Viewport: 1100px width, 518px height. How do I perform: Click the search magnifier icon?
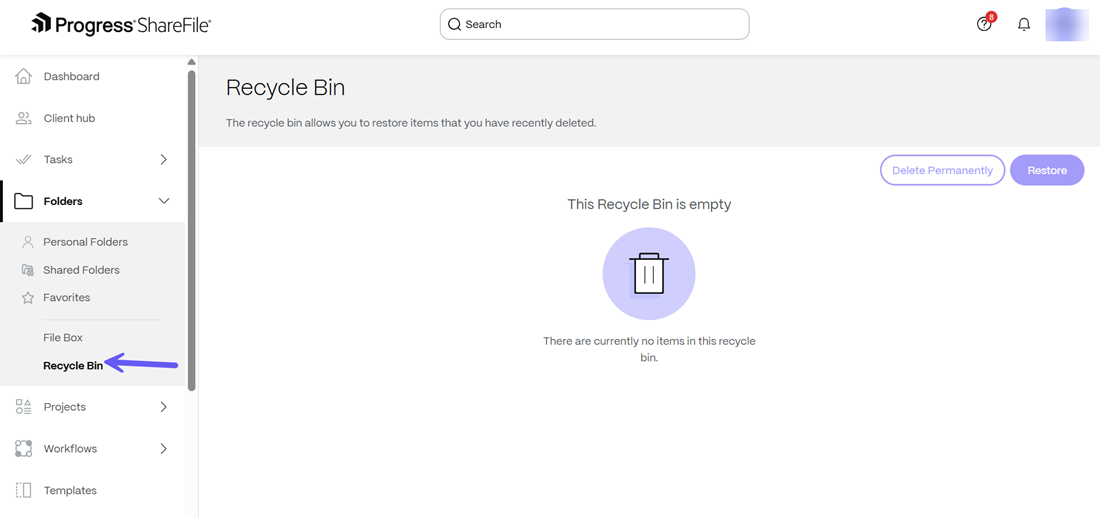click(455, 25)
